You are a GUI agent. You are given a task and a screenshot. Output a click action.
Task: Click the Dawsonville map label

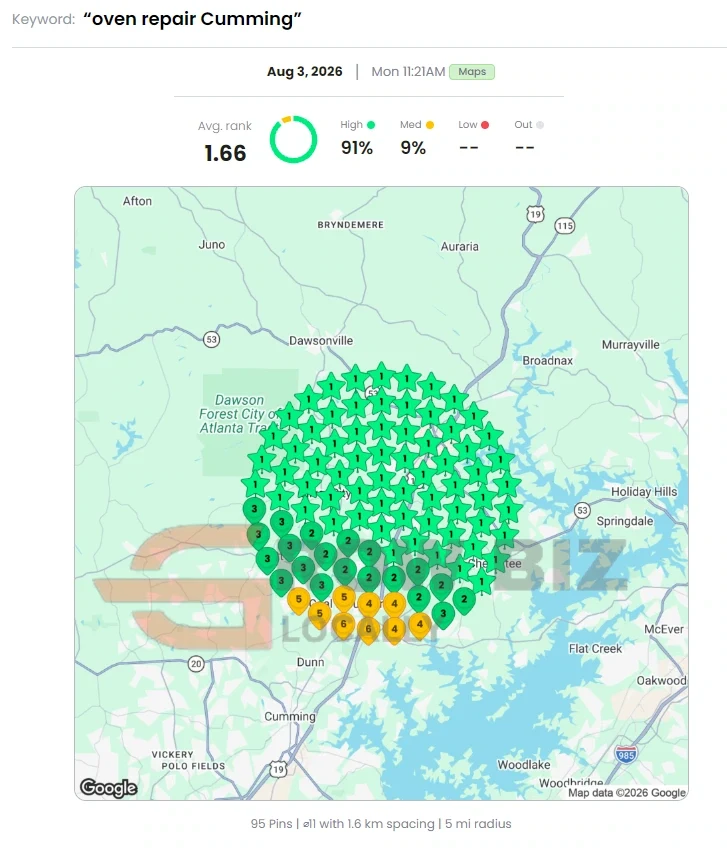tap(320, 341)
